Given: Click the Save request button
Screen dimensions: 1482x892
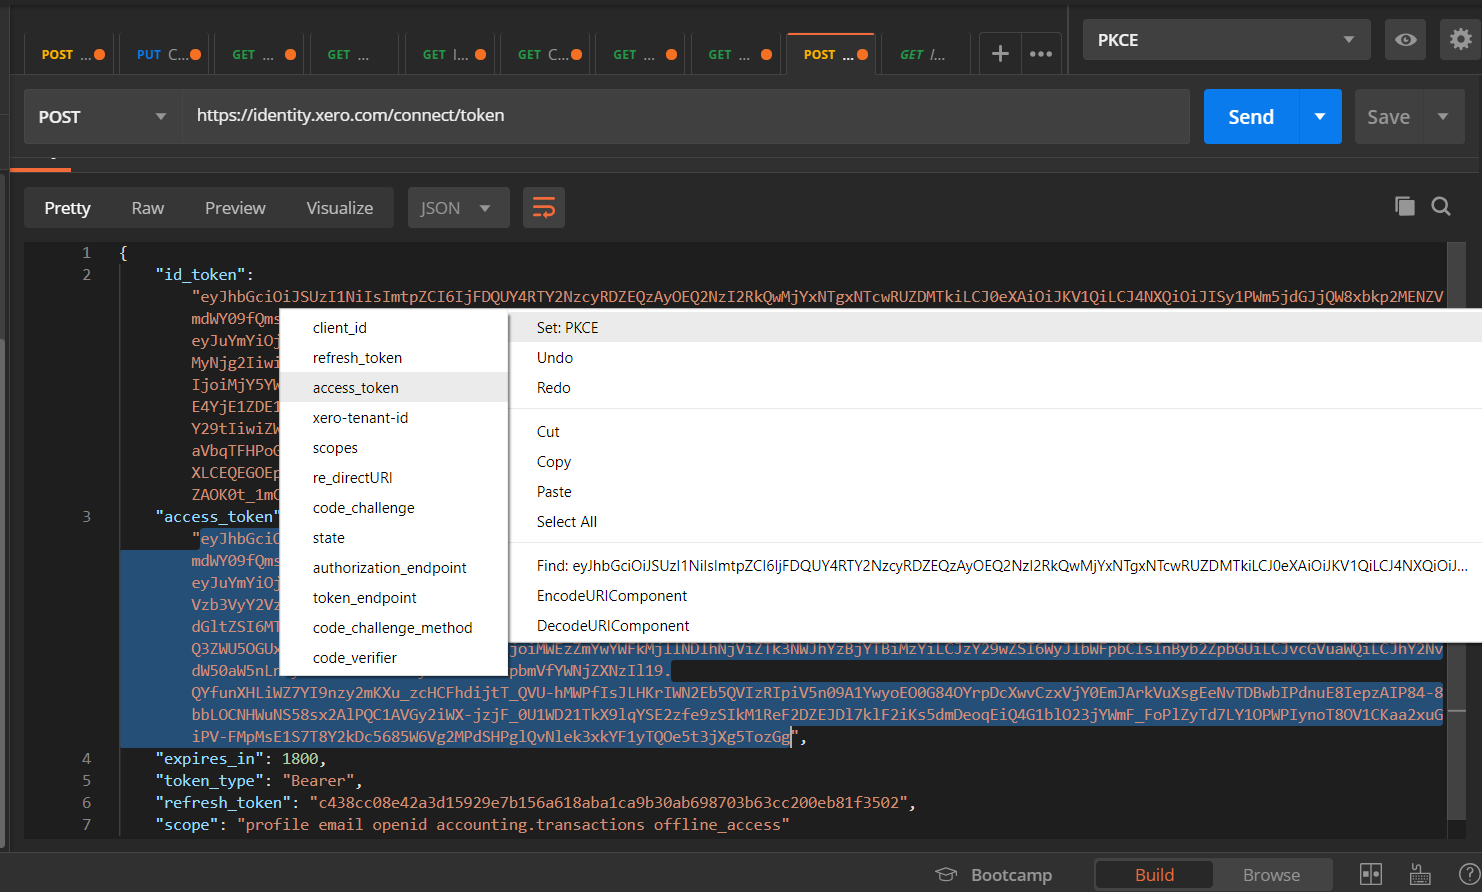Looking at the screenshot, I should click(1388, 117).
